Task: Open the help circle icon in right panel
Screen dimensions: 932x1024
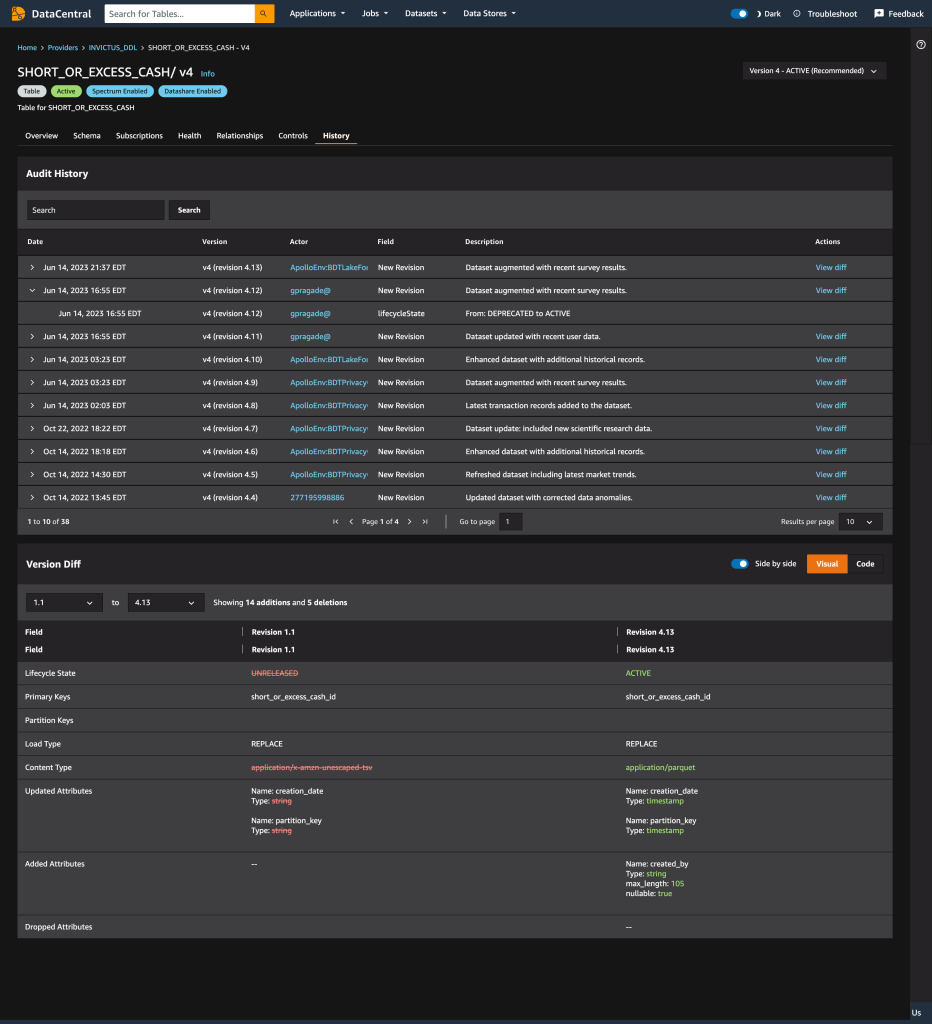Action: pyautogui.click(x=921, y=44)
